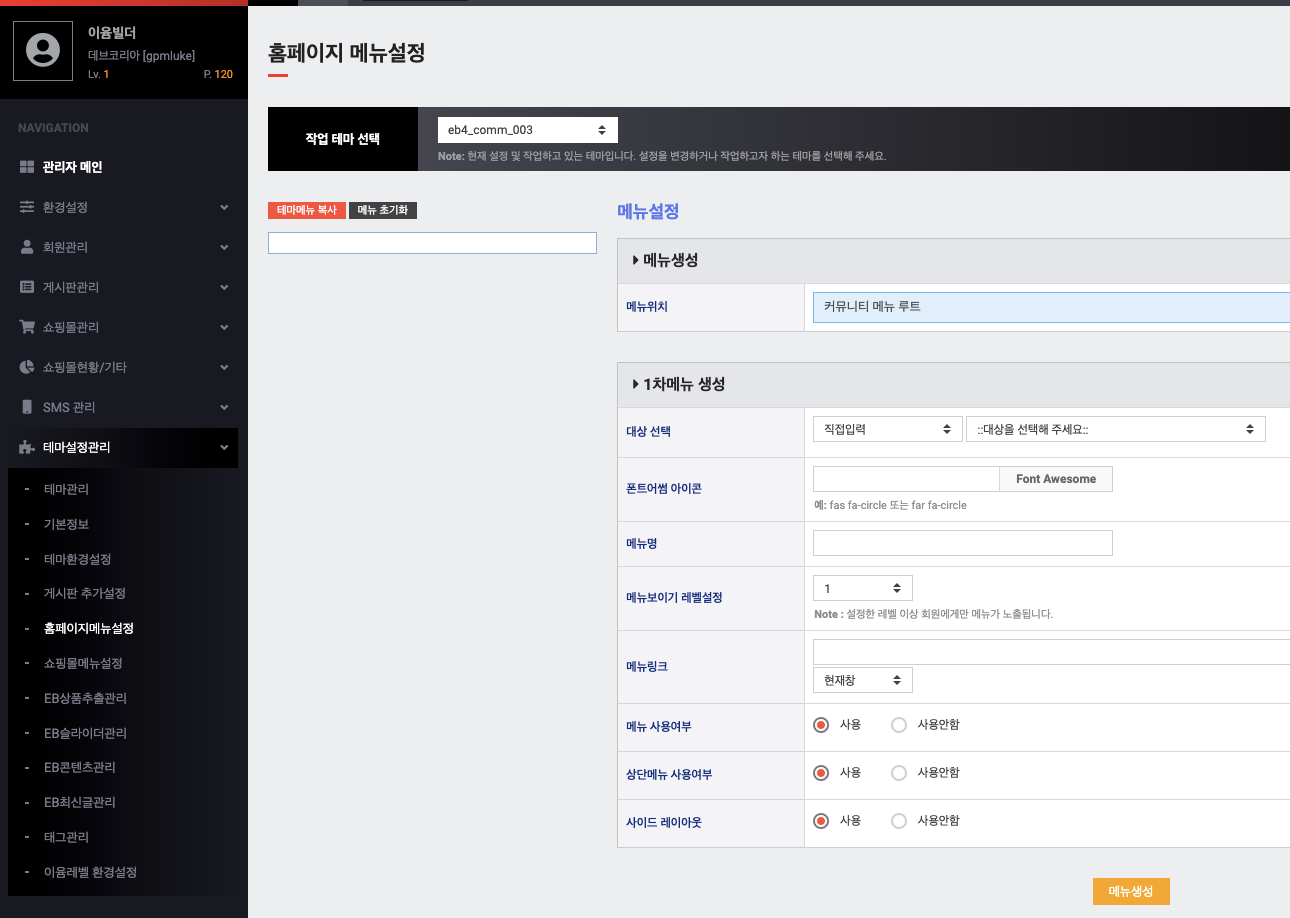Open the 게시판 추가설정 submenu item
Image resolution: width=1290 pixels, height=918 pixels.
85,594
